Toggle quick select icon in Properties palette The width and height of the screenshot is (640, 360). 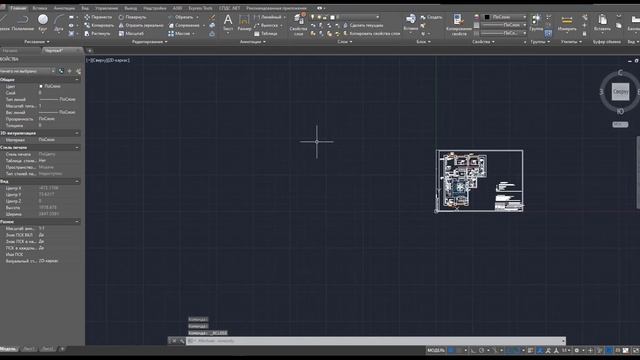click(78, 71)
